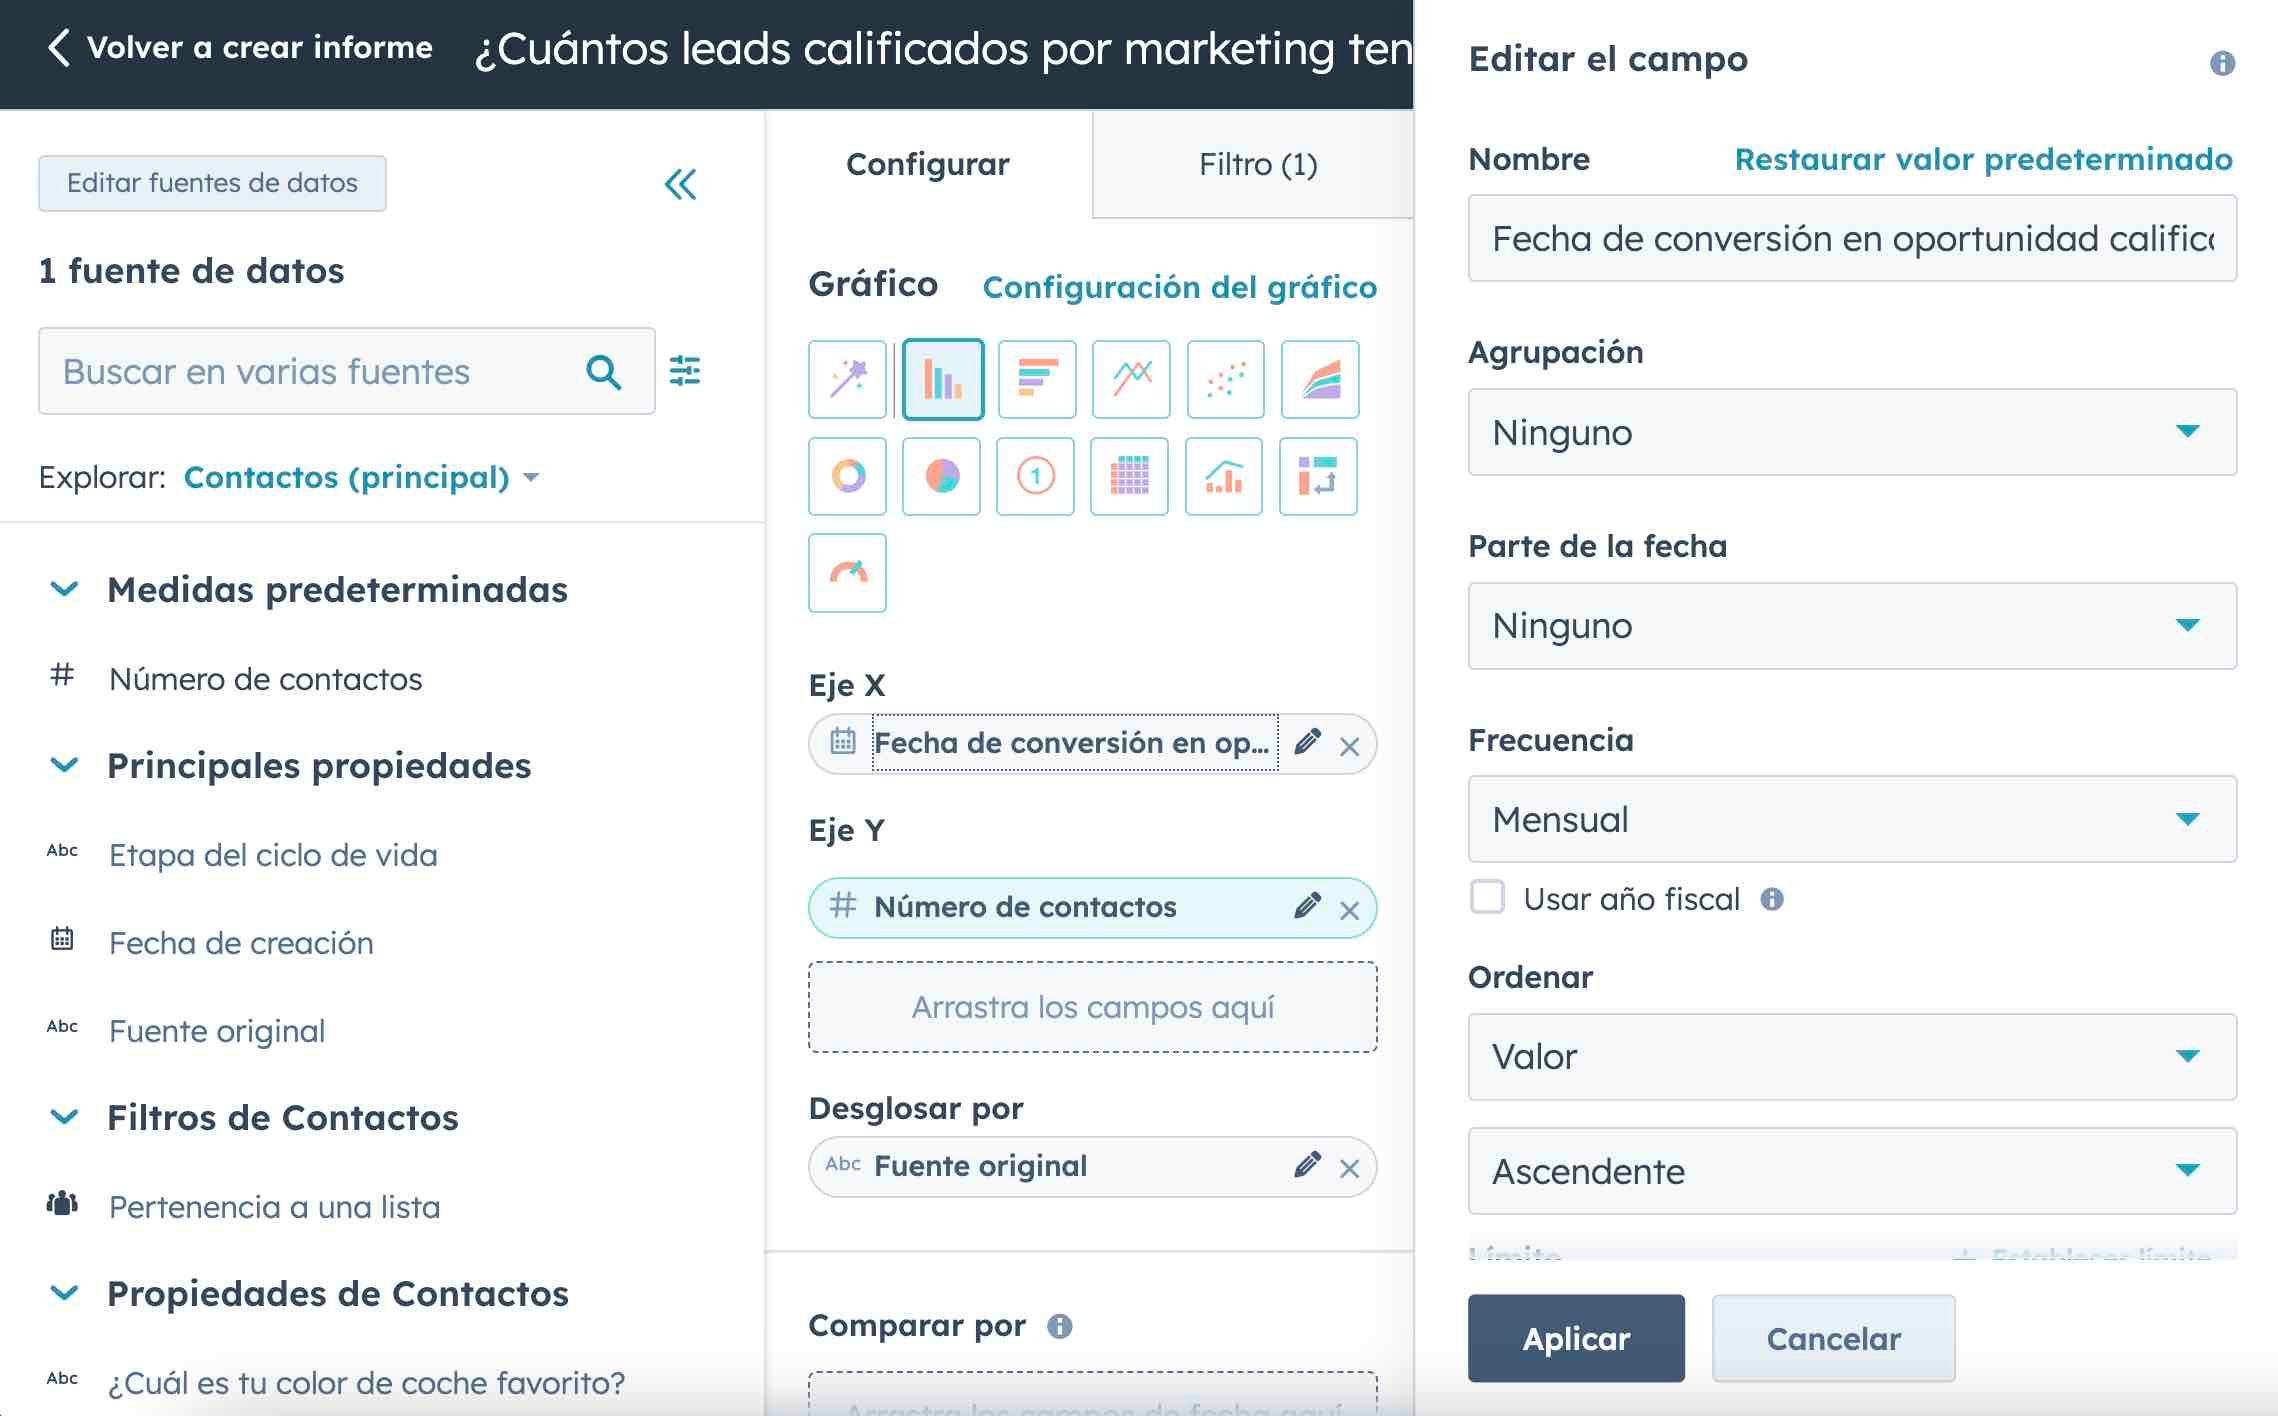This screenshot has width=2278, height=1416.
Task: Open the Ordenar Valor dropdown
Action: click(1852, 1057)
